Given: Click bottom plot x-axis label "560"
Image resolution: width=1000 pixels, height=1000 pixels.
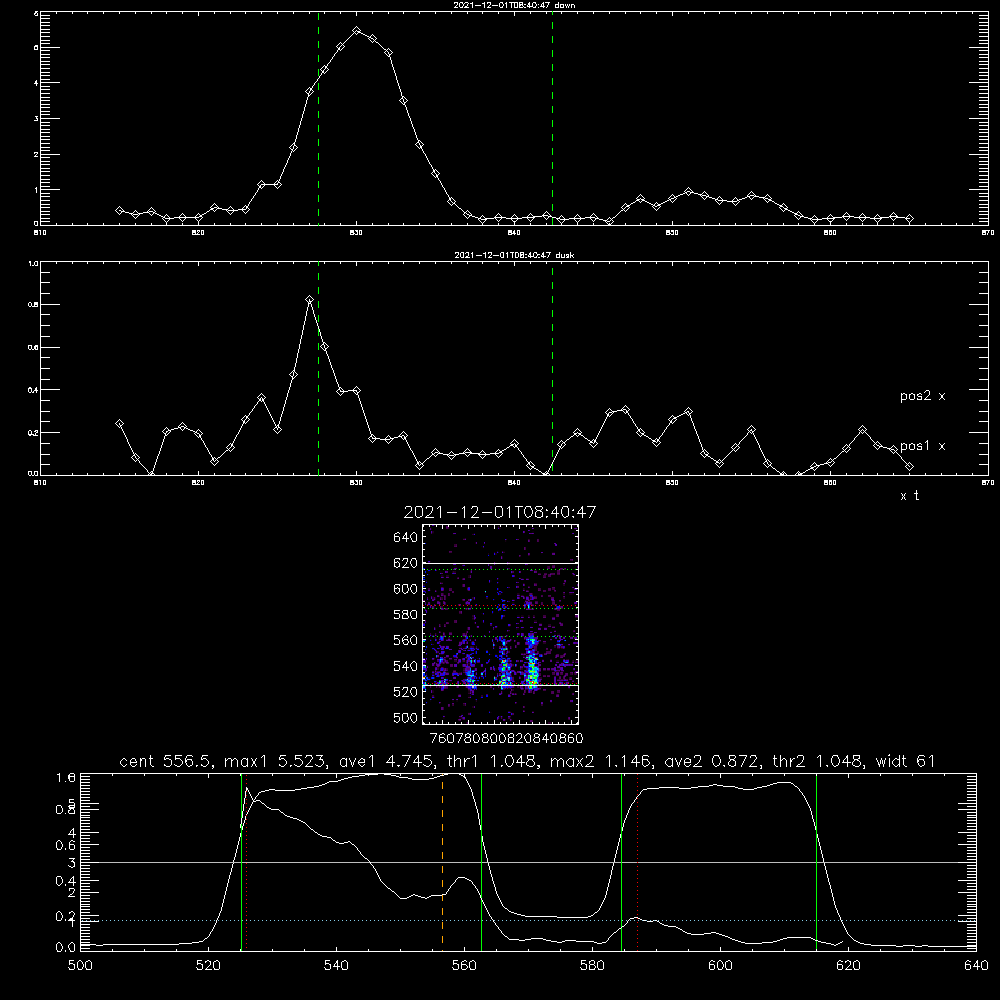Looking at the screenshot, I should pyautogui.click(x=464, y=966).
